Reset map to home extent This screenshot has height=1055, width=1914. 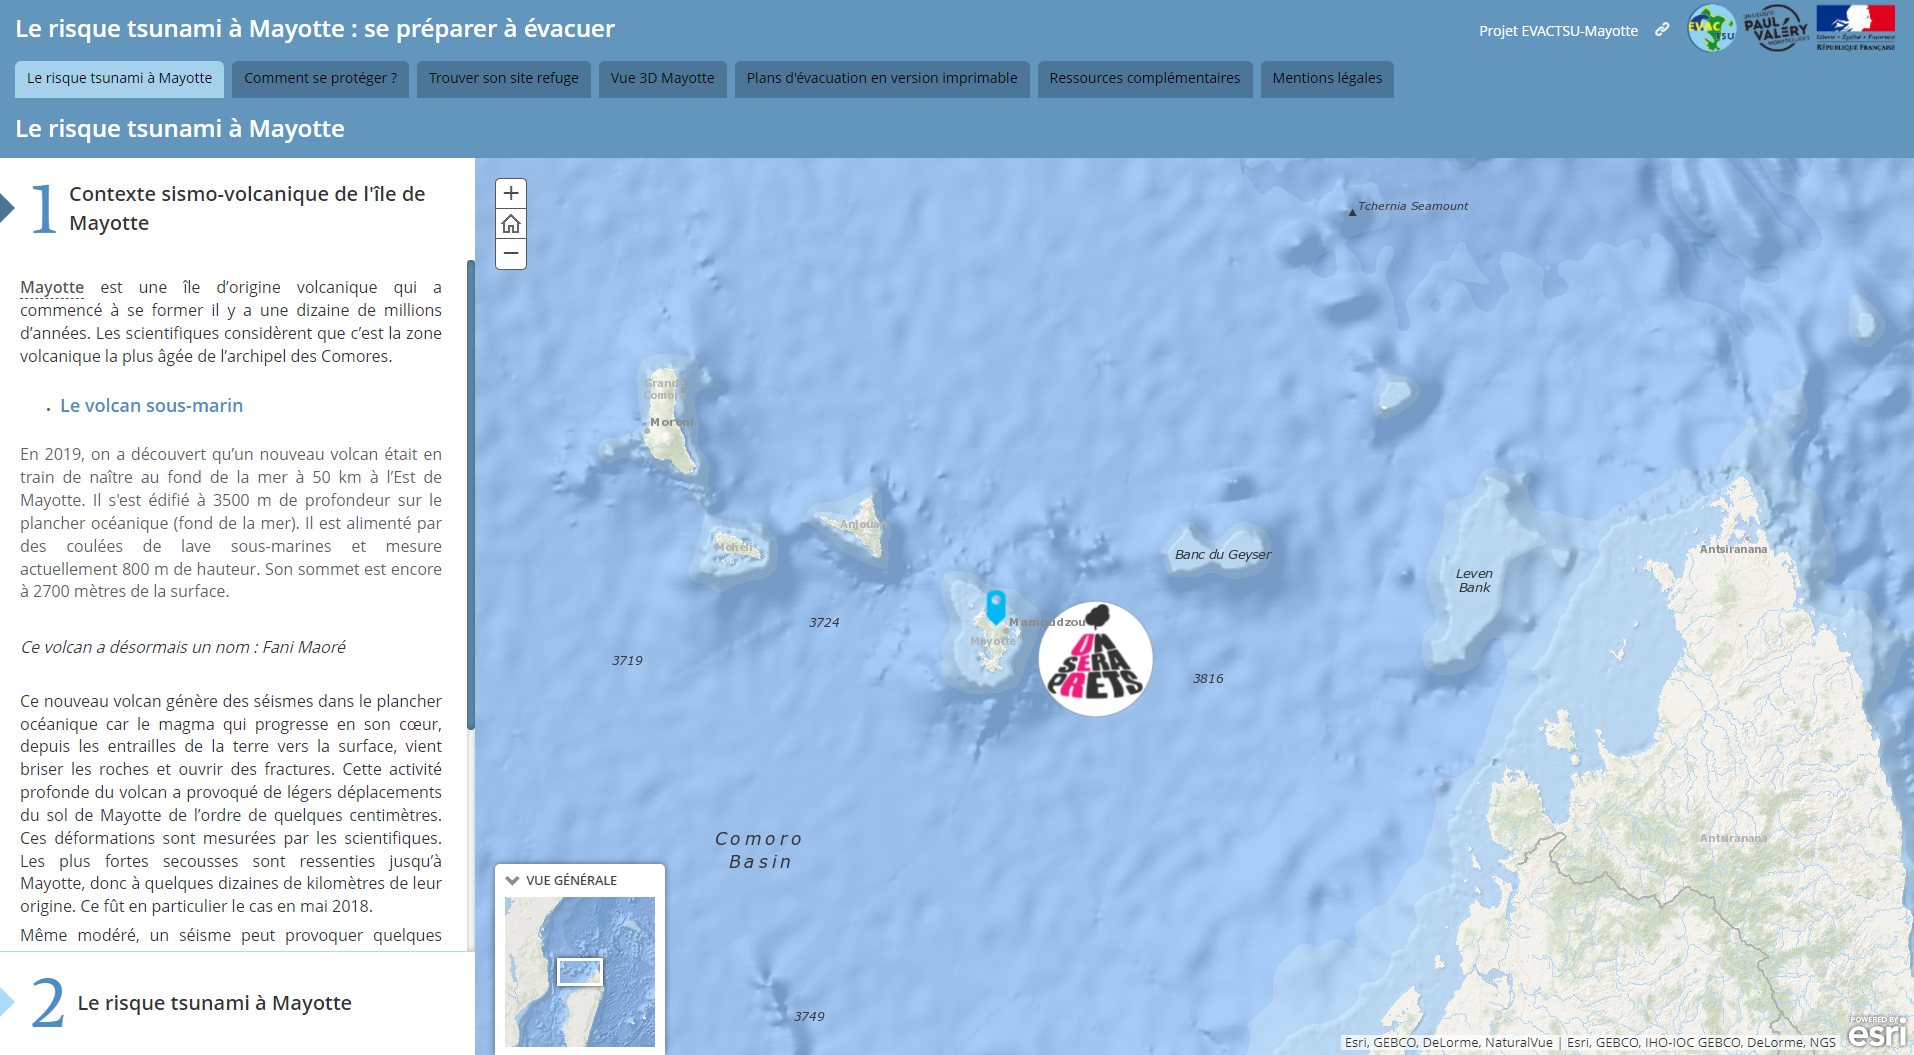click(x=511, y=224)
